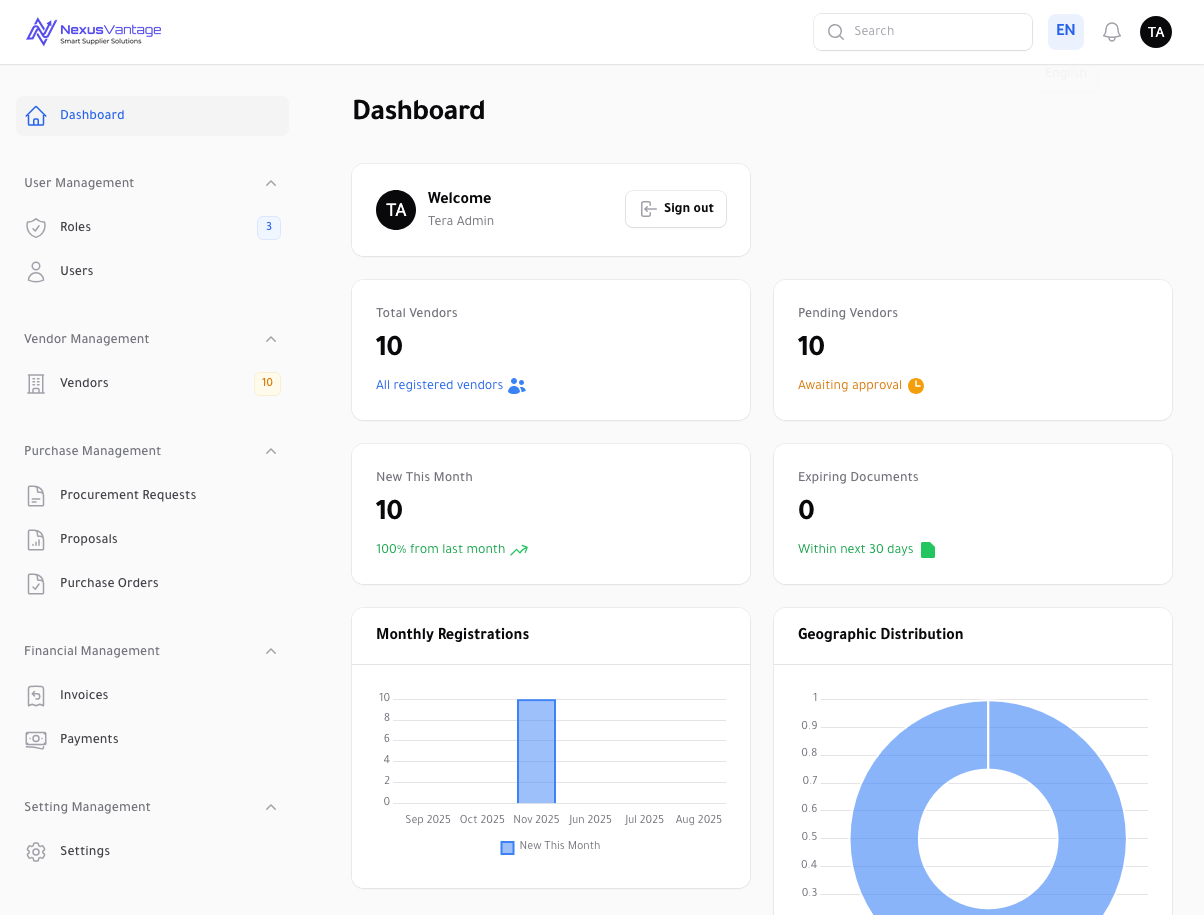Click the Vendors icon
The image size is (1204, 915).
click(37, 383)
